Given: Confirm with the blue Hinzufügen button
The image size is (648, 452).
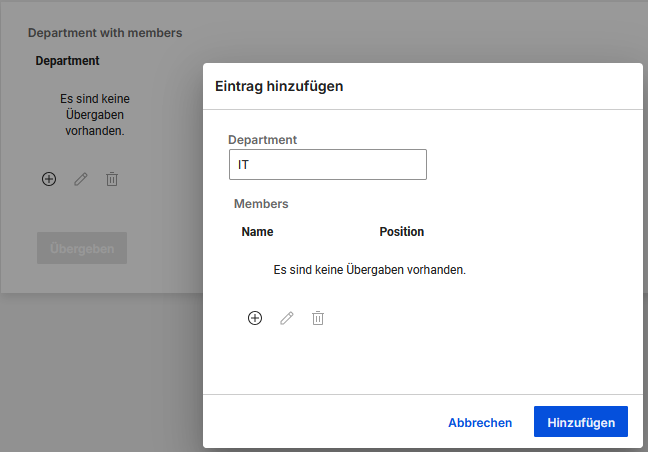Looking at the screenshot, I should coord(580,422).
